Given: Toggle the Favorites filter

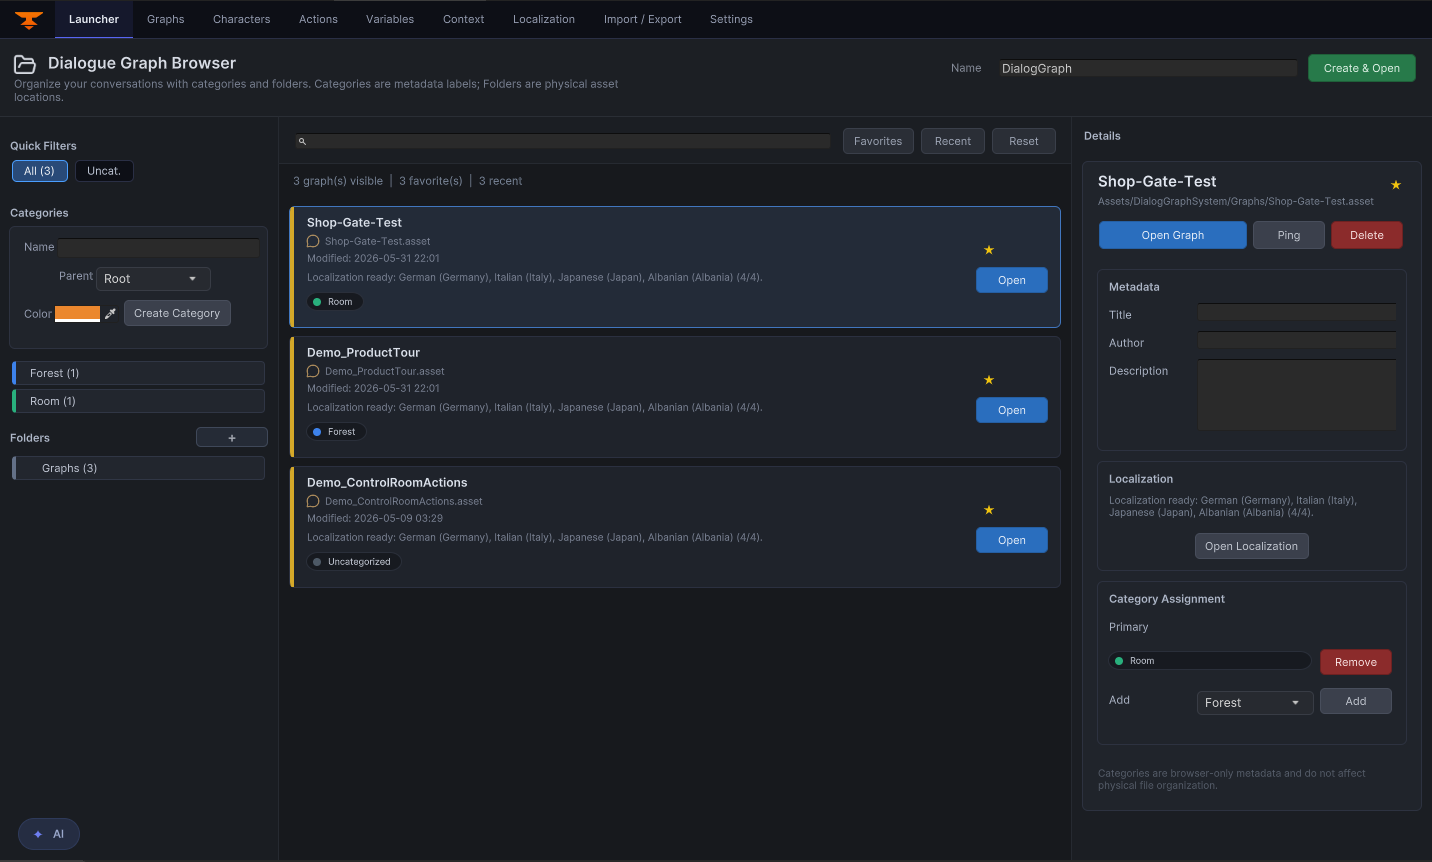Looking at the screenshot, I should pos(878,141).
